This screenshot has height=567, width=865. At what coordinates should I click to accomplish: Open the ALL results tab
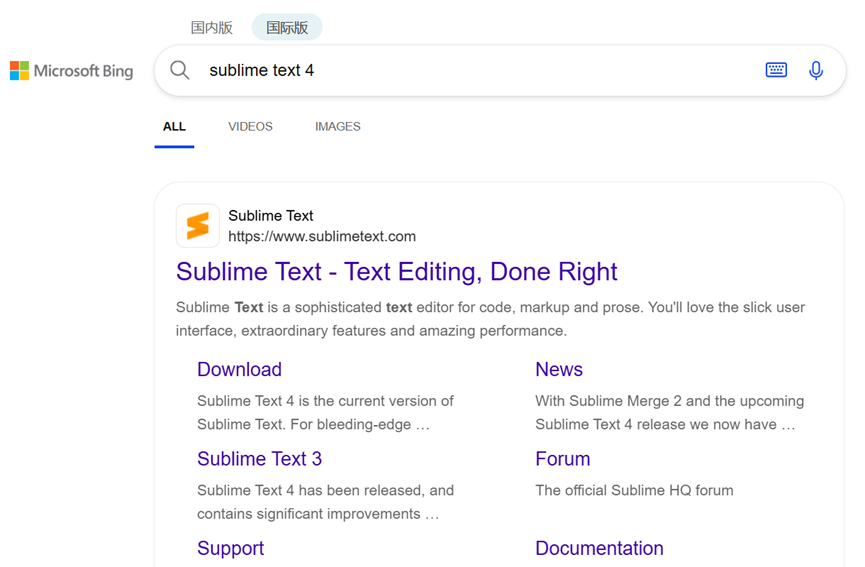pos(174,127)
